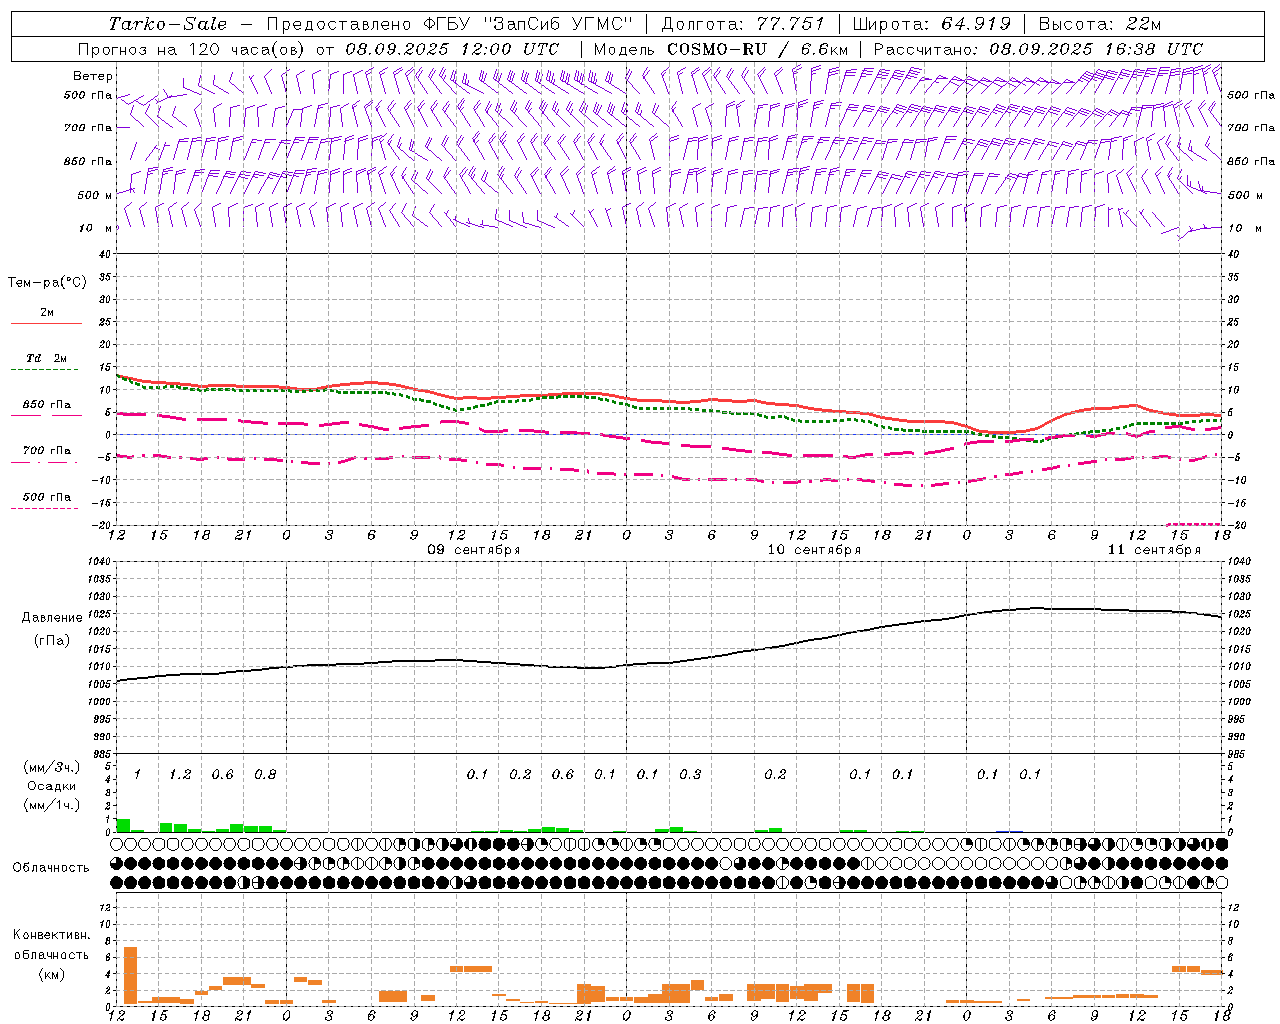Select the text 'Предоставлено ФГБУ "ЗапСиб УГМС"'
Image resolution: width=1280 pixels, height=1024 pixels.
pos(450,24)
